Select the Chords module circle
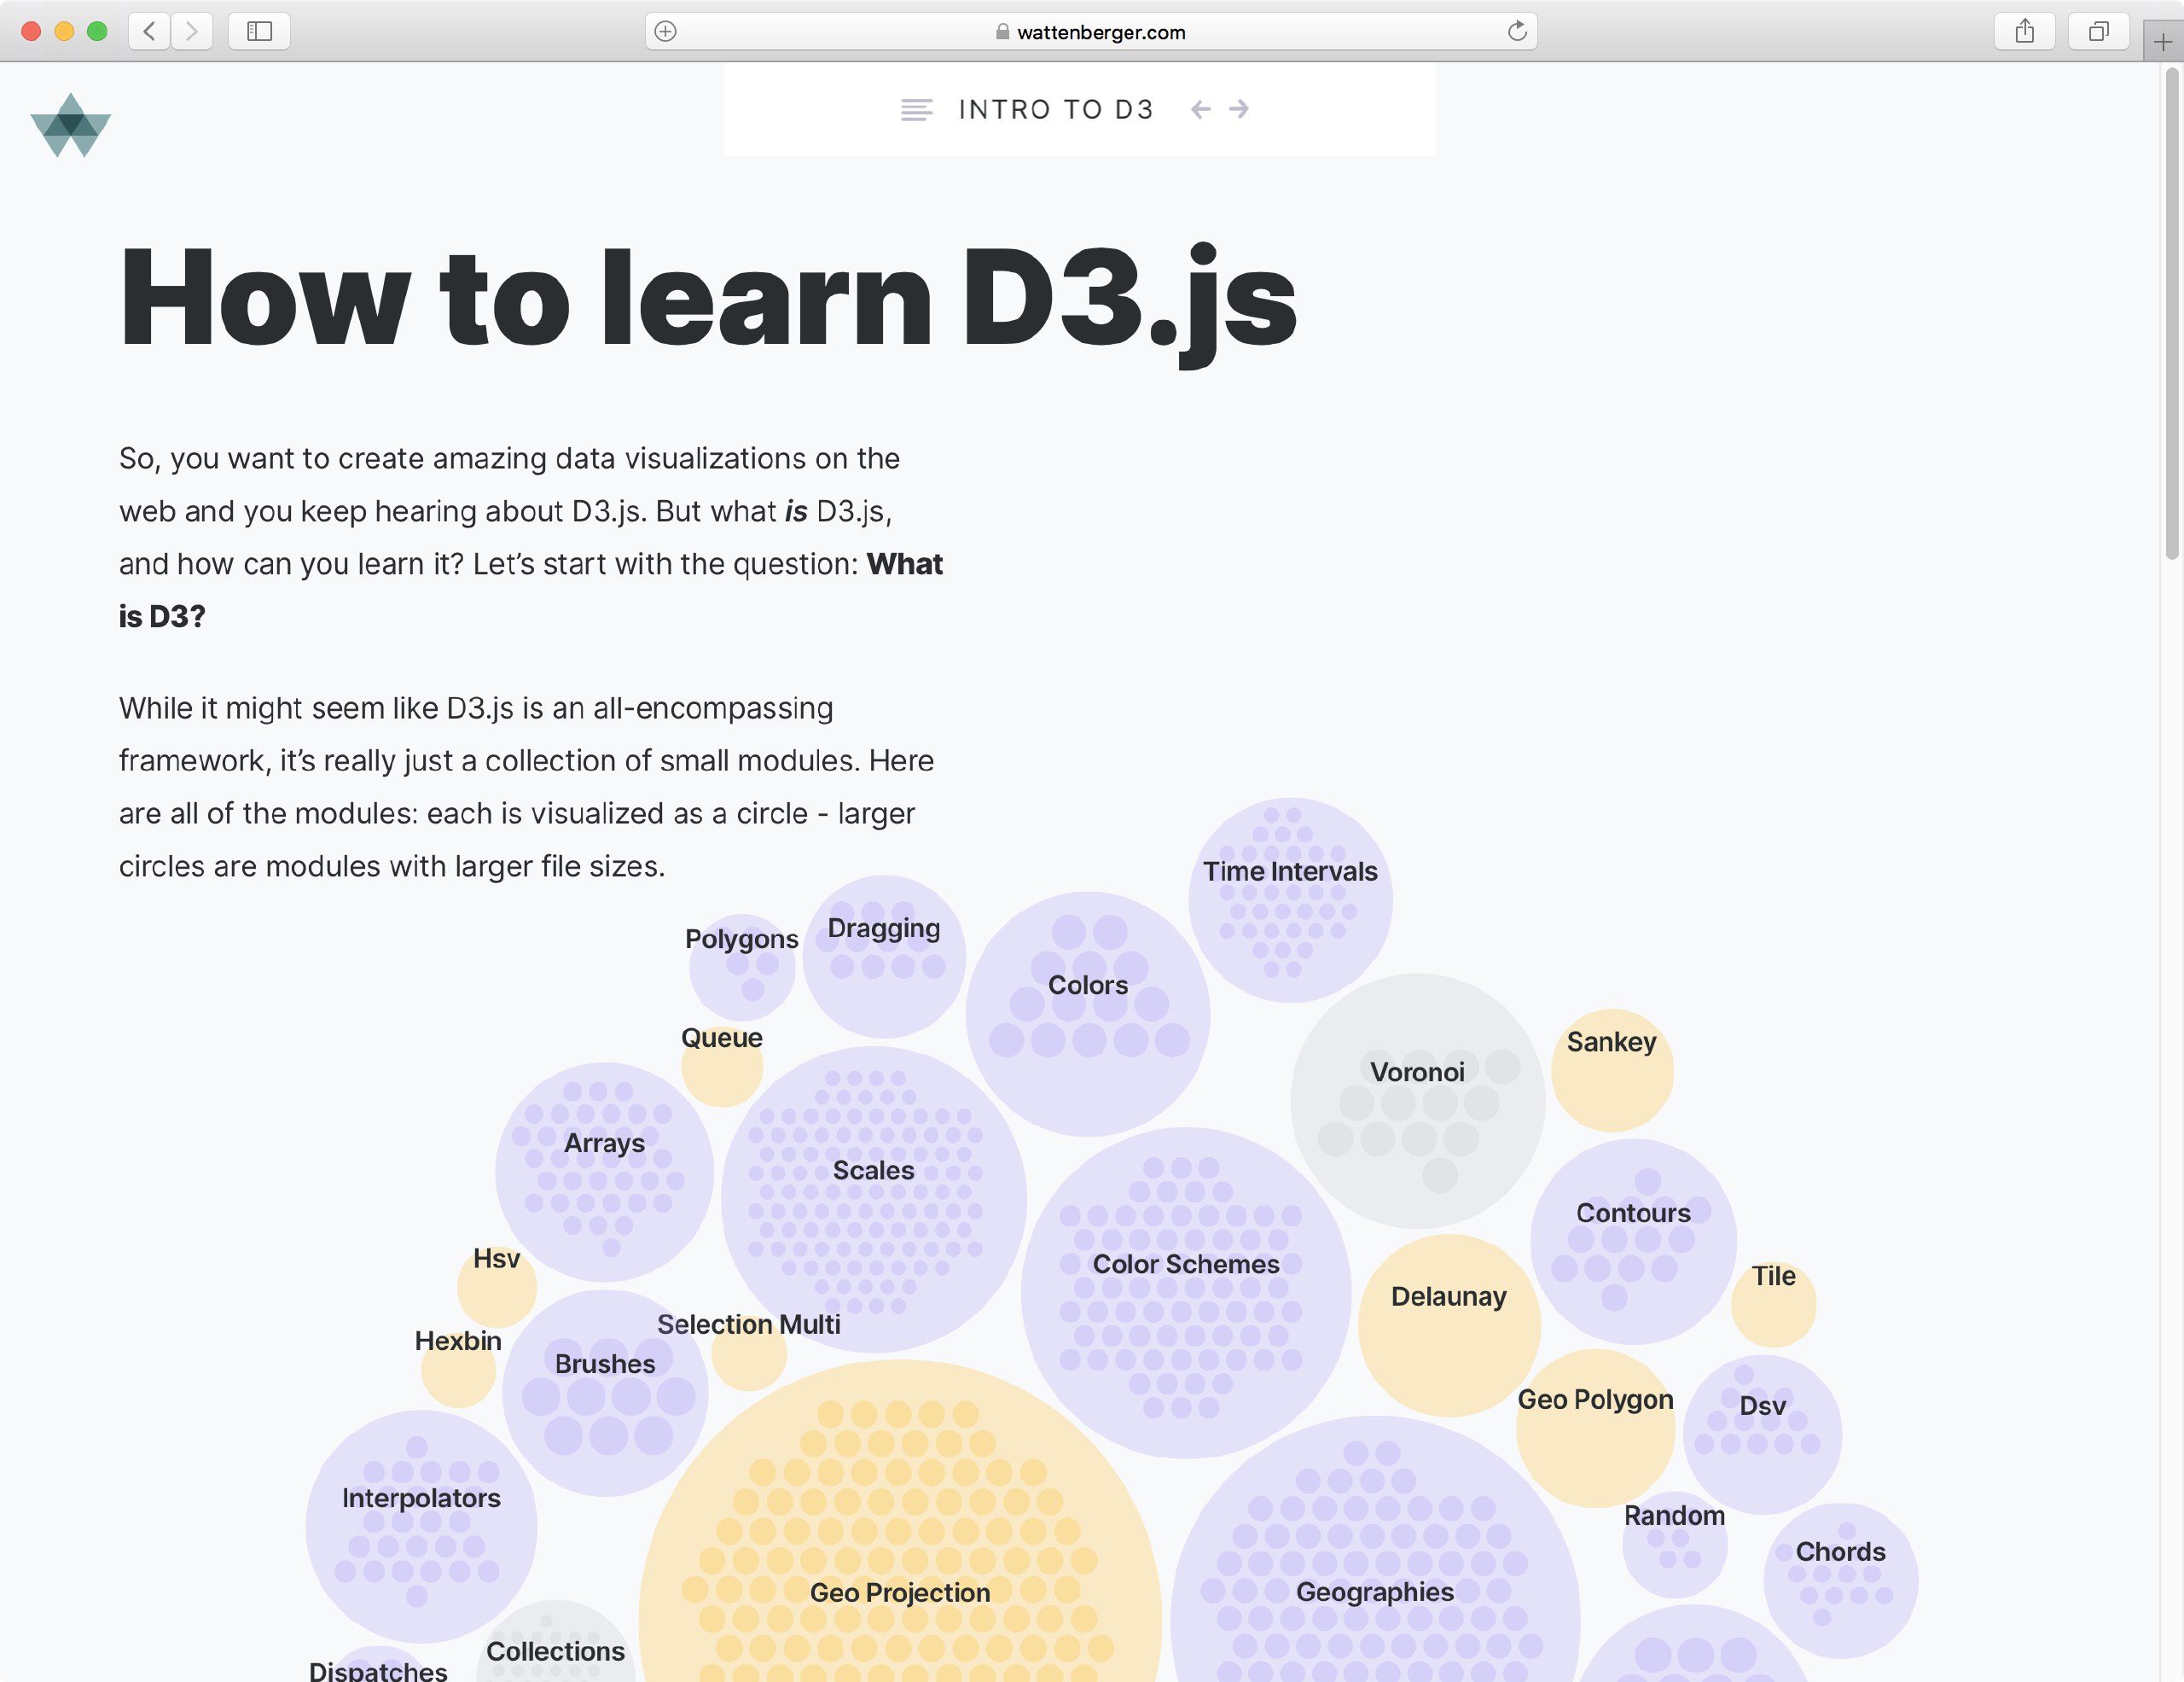The width and height of the screenshot is (2184, 1682). [1841, 1580]
